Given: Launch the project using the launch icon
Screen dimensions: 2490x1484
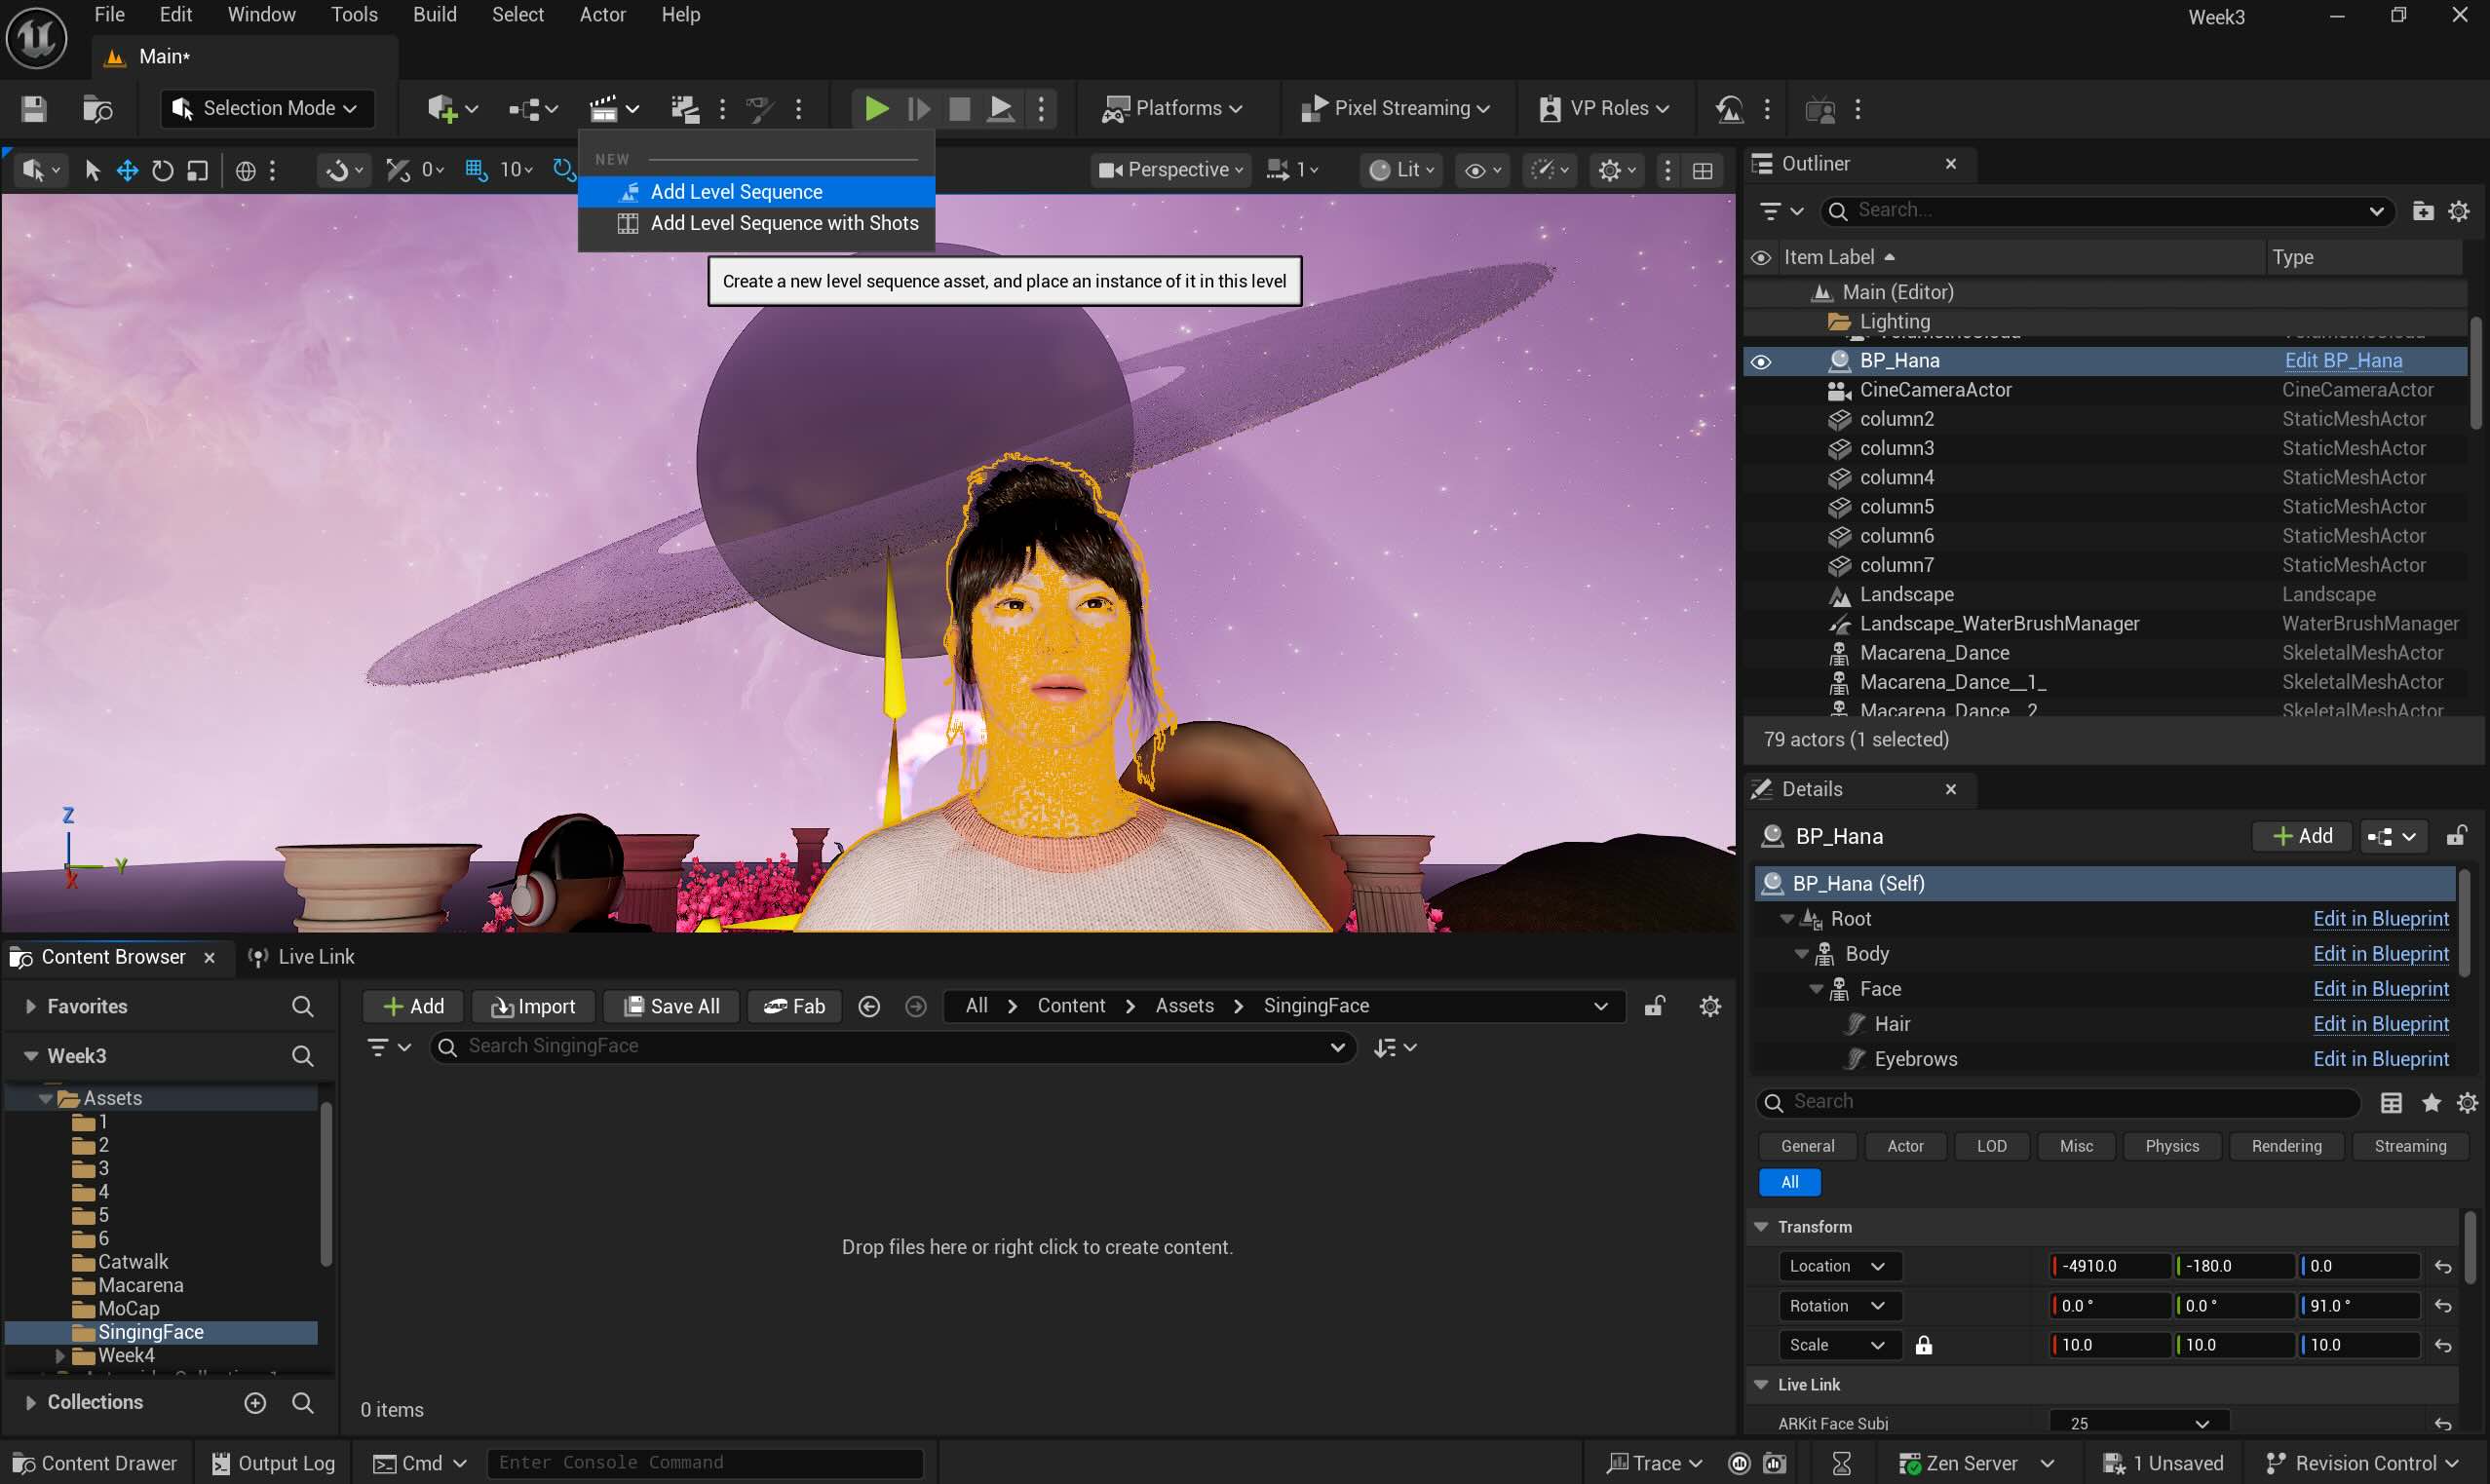Looking at the screenshot, I should pos(999,108).
